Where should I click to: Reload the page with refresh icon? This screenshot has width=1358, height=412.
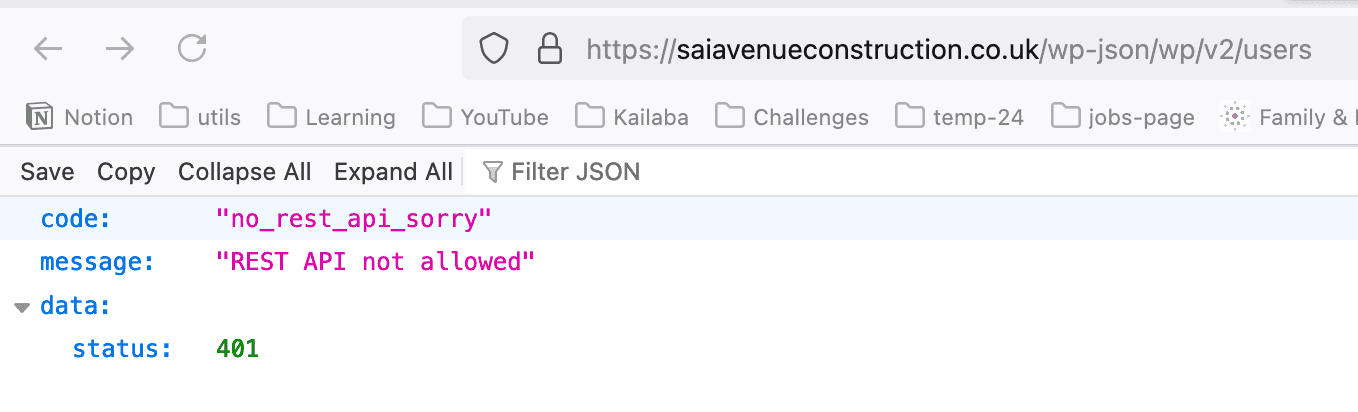click(192, 48)
